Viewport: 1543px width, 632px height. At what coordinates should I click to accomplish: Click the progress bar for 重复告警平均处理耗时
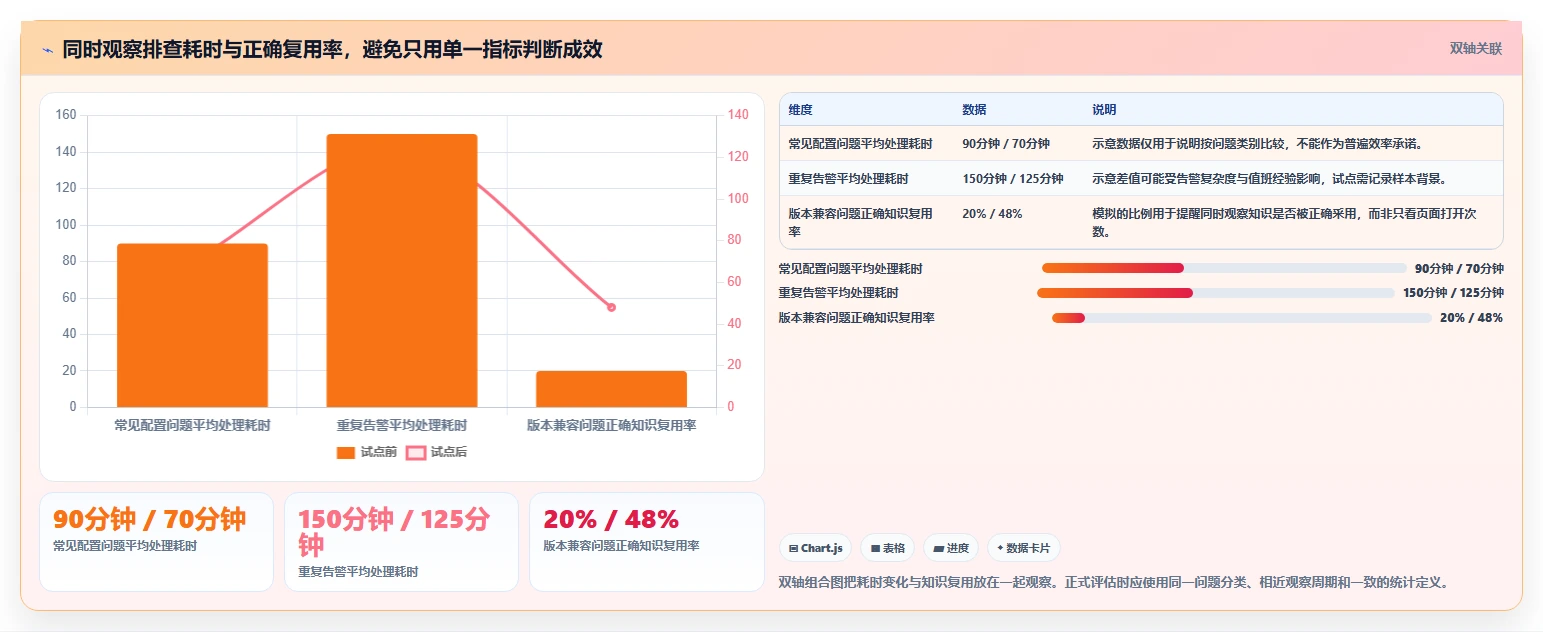[x=1215, y=293]
